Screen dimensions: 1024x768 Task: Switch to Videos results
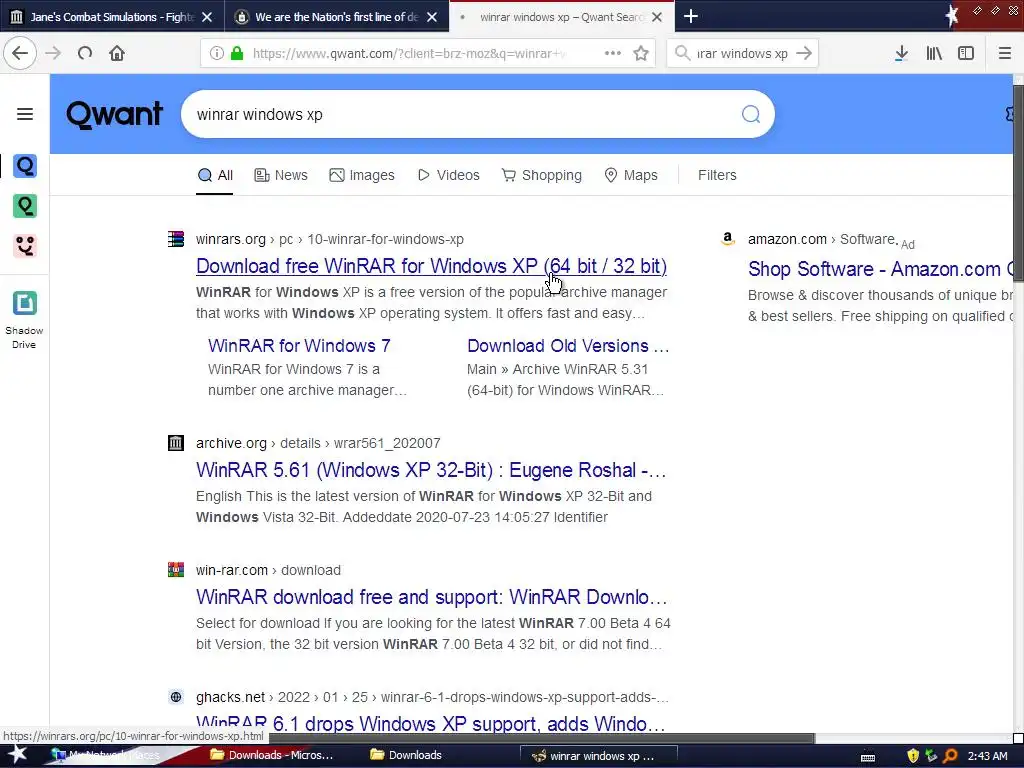coord(448,175)
